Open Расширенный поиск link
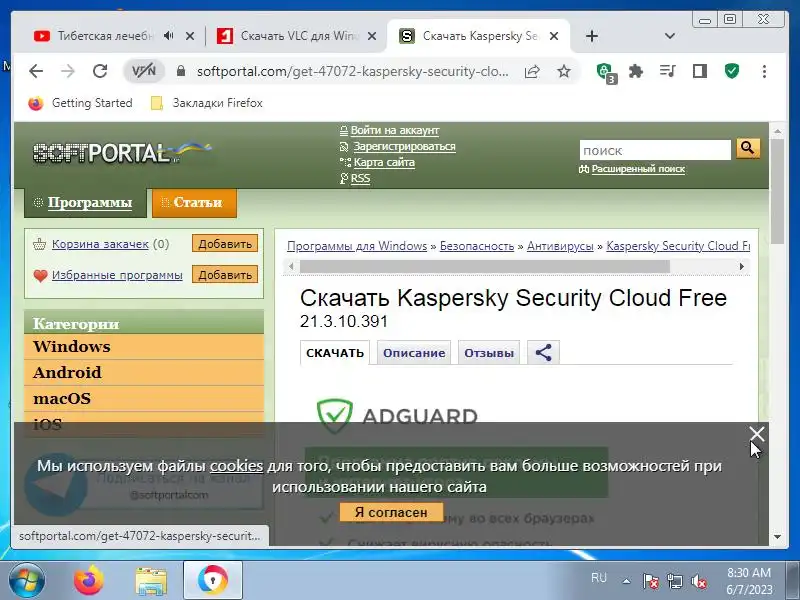The width and height of the screenshot is (800, 600). [638, 169]
